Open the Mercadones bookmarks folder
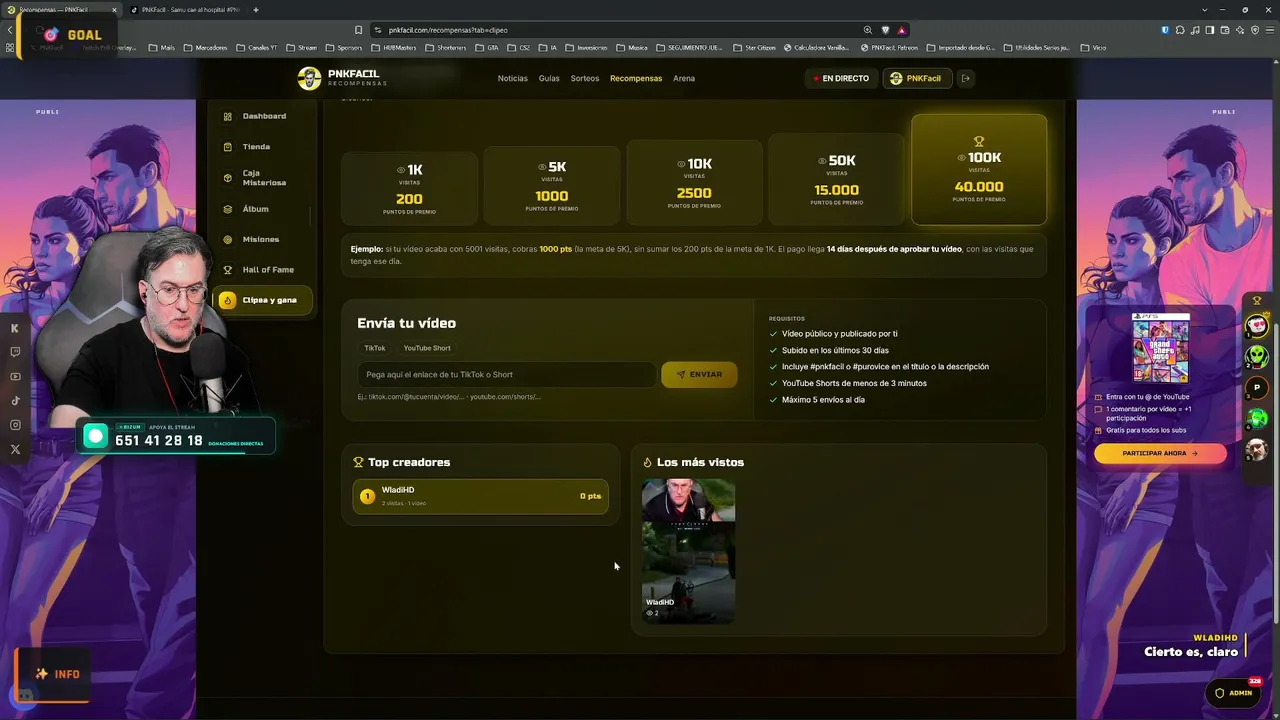Image resolution: width=1280 pixels, height=720 pixels. [205, 48]
